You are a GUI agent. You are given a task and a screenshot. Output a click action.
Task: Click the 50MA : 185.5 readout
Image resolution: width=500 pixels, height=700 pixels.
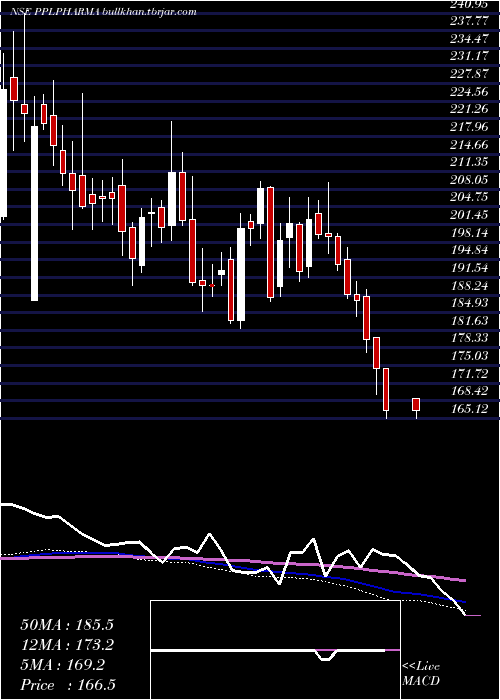click(x=67, y=625)
